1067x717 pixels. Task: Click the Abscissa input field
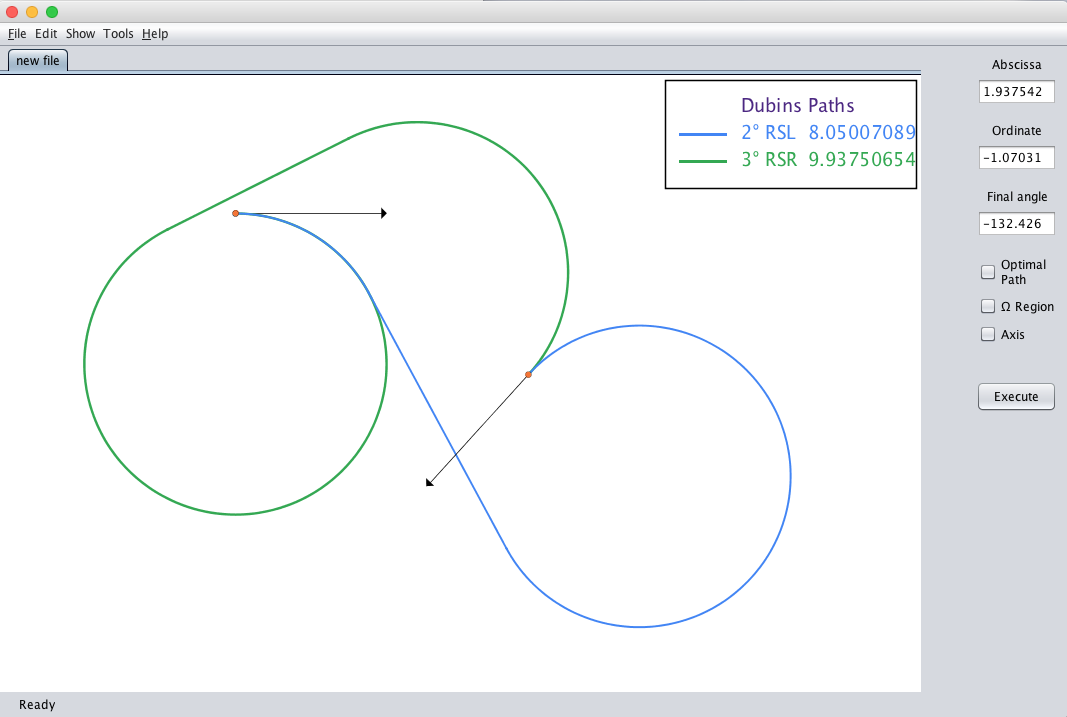pyautogui.click(x=1016, y=91)
